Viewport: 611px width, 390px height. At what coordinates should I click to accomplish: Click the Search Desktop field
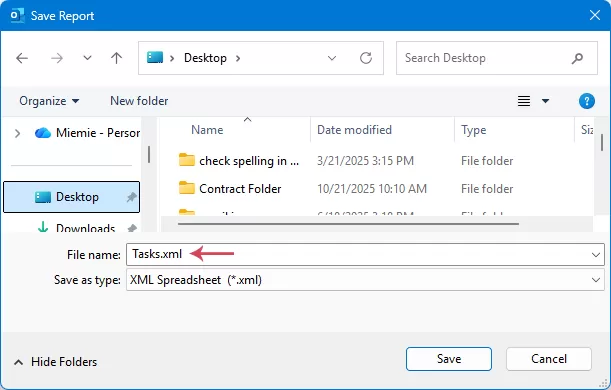click(497, 58)
